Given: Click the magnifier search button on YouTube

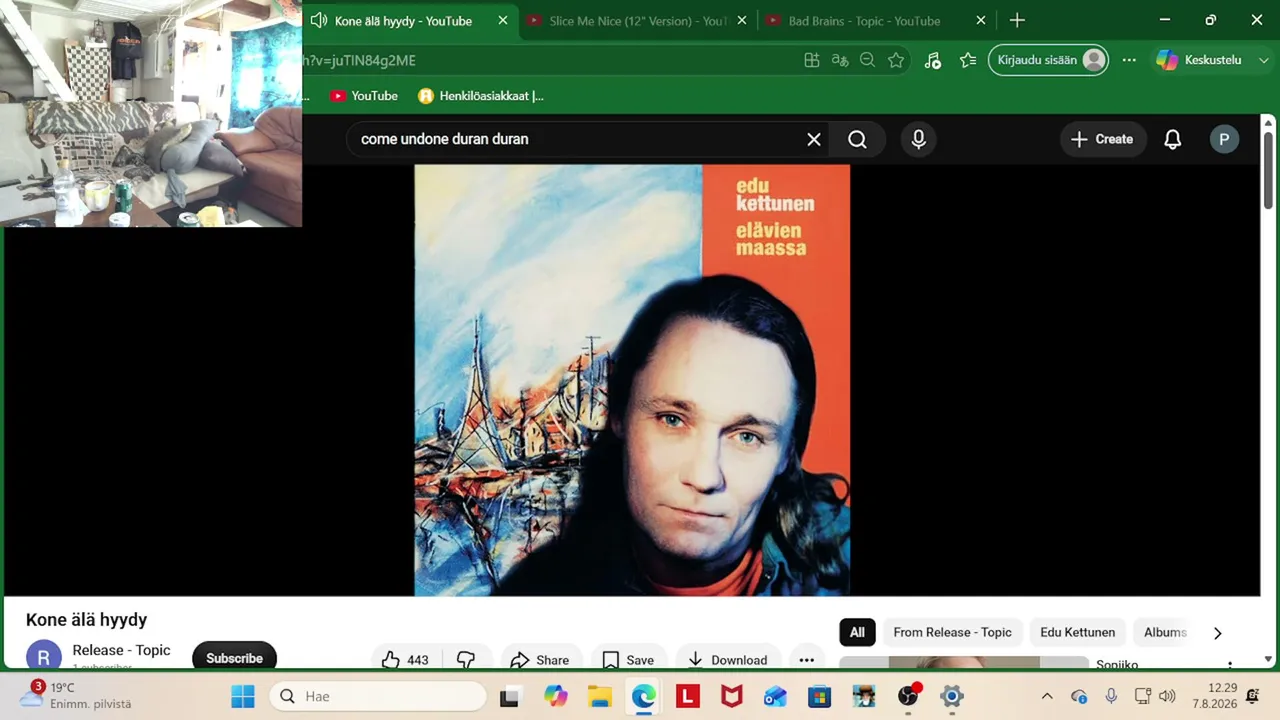Looking at the screenshot, I should click(x=857, y=139).
